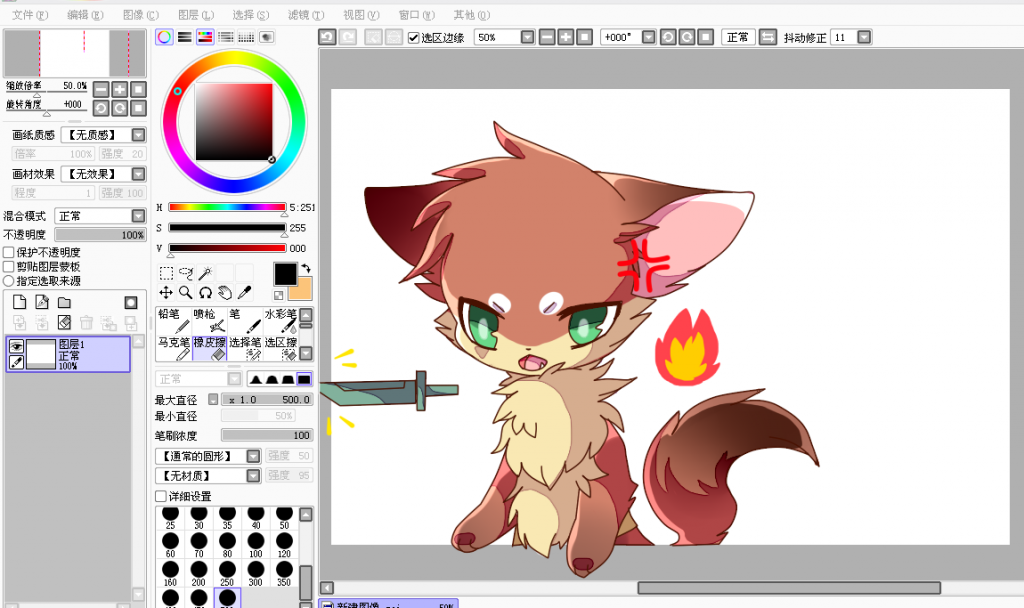Create a new normal layer
The image size is (1024, 608).
(20, 302)
